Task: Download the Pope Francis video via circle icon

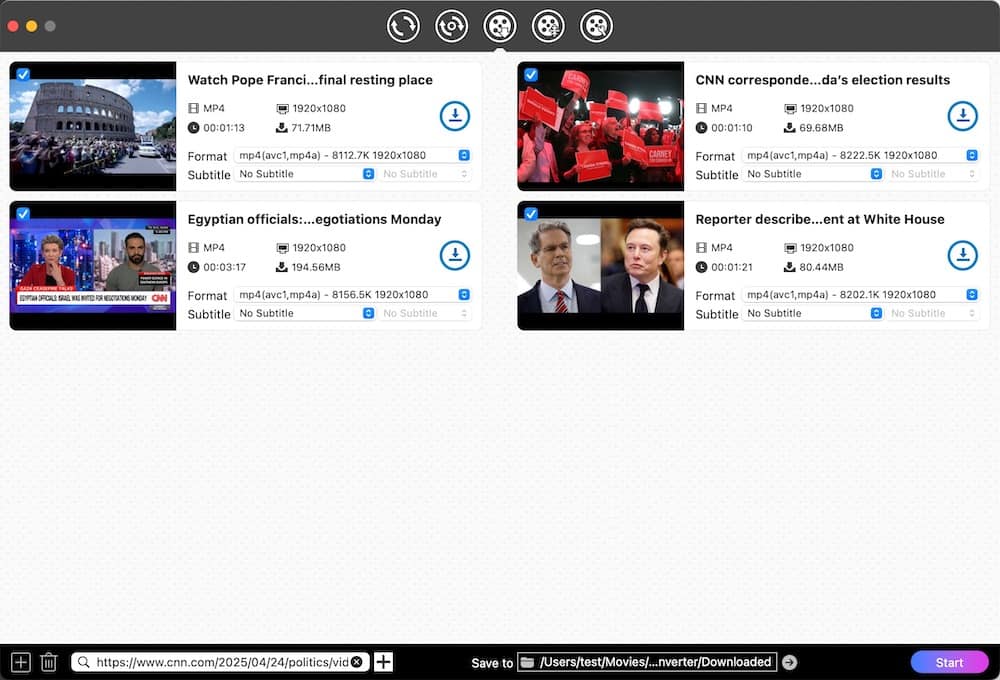Action: tap(455, 115)
